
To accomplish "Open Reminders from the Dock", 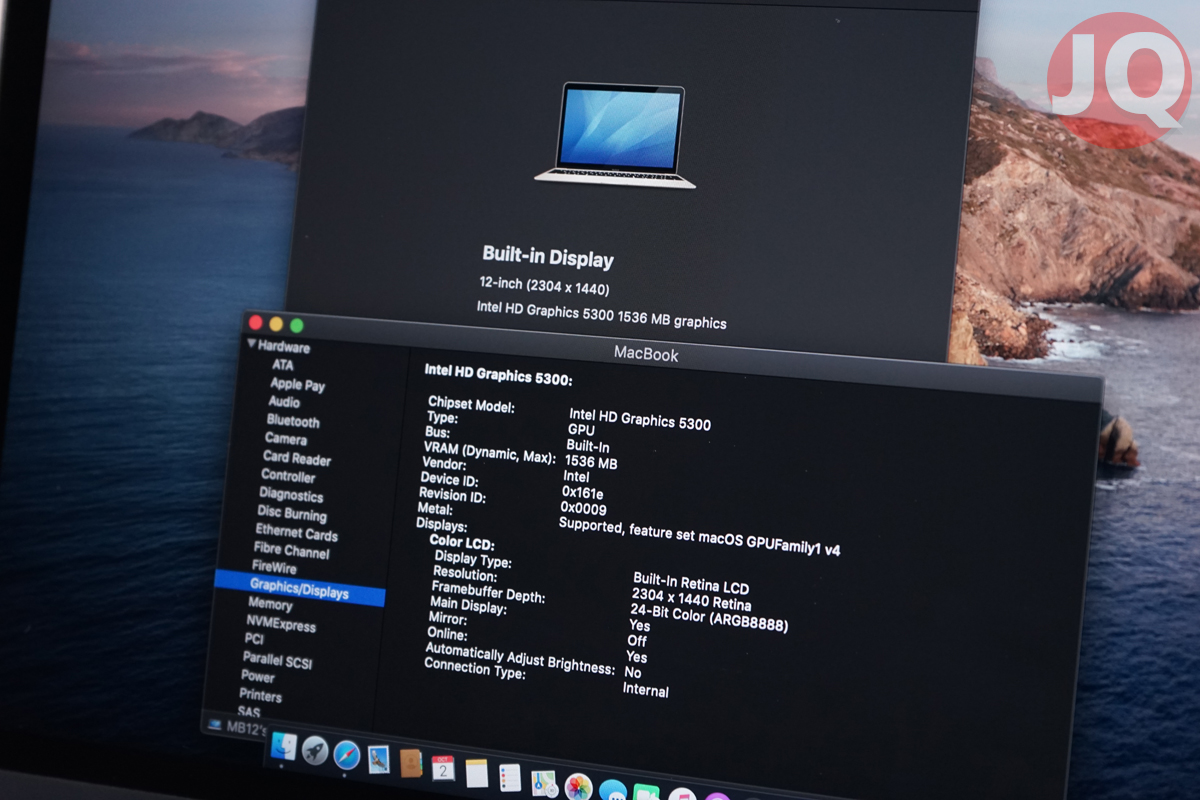I will click(x=510, y=777).
